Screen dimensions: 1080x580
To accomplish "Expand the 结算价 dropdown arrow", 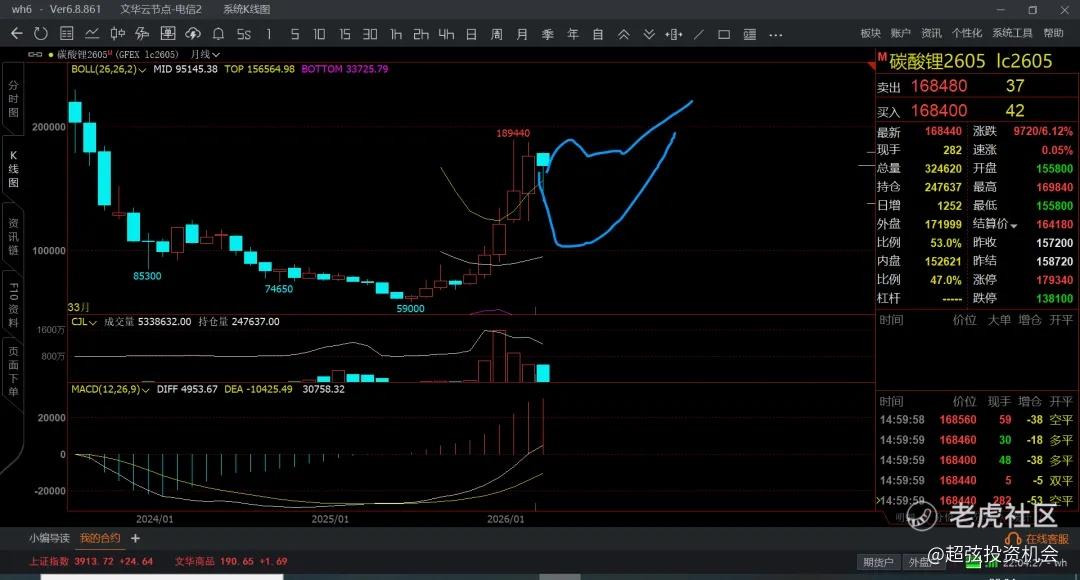I will (1013, 225).
